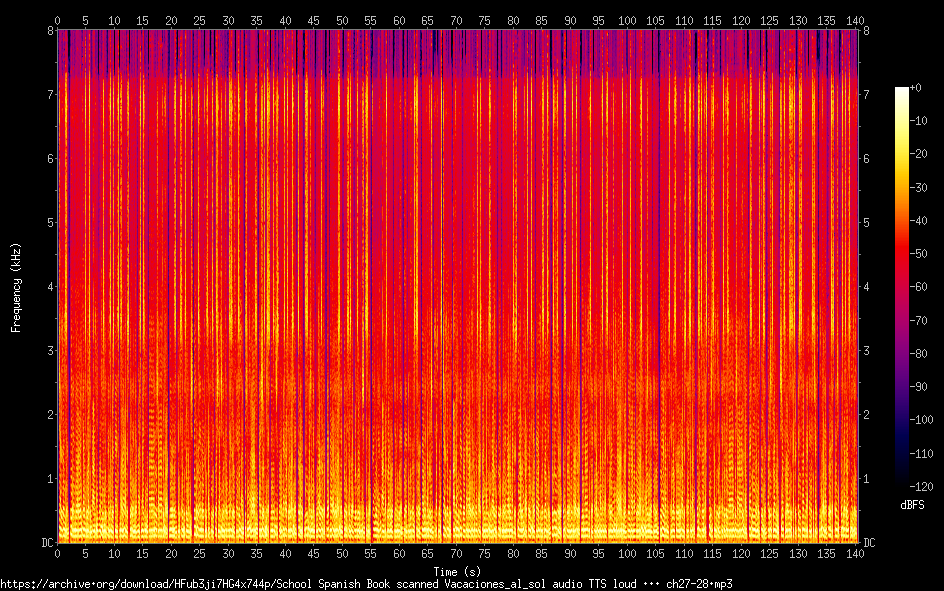Click the archive.org URL at the bottom
The height and width of the screenshot is (591, 944).
click(x=366, y=583)
